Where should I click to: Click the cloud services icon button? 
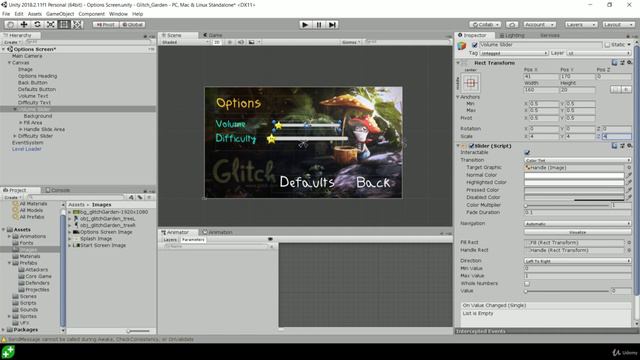pyautogui.click(x=512, y=24)
